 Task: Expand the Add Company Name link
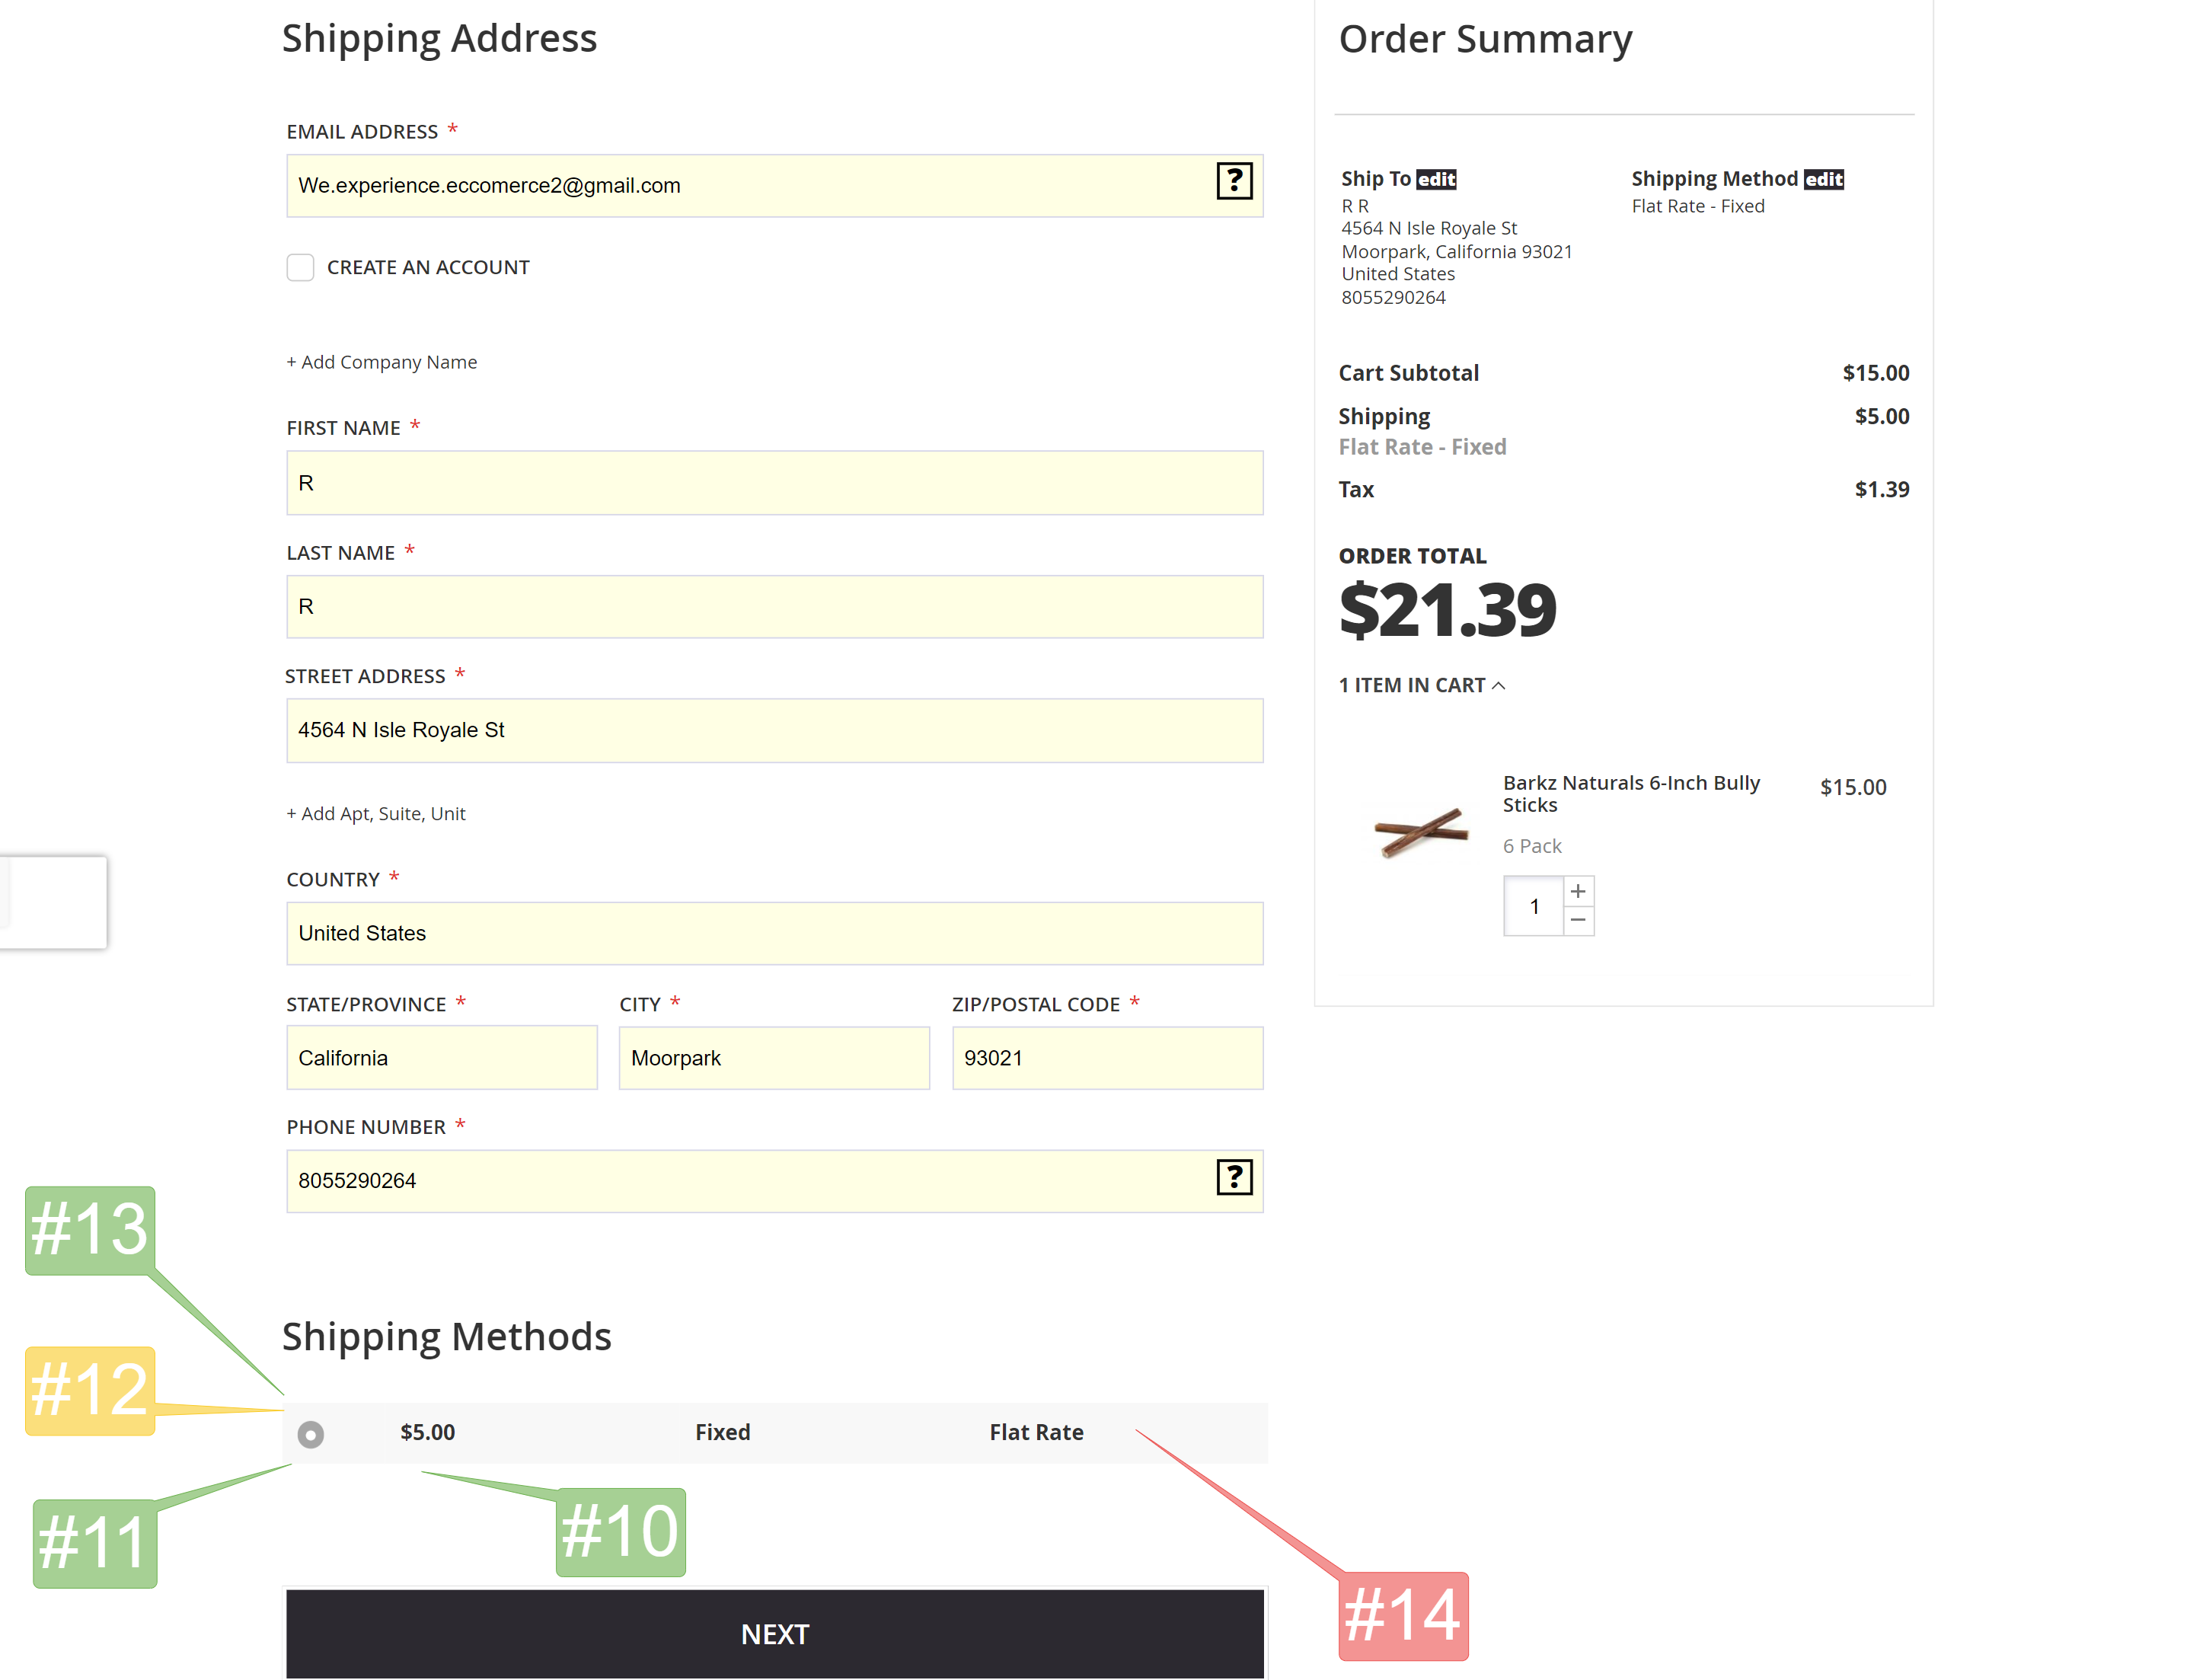click(382, 362)
